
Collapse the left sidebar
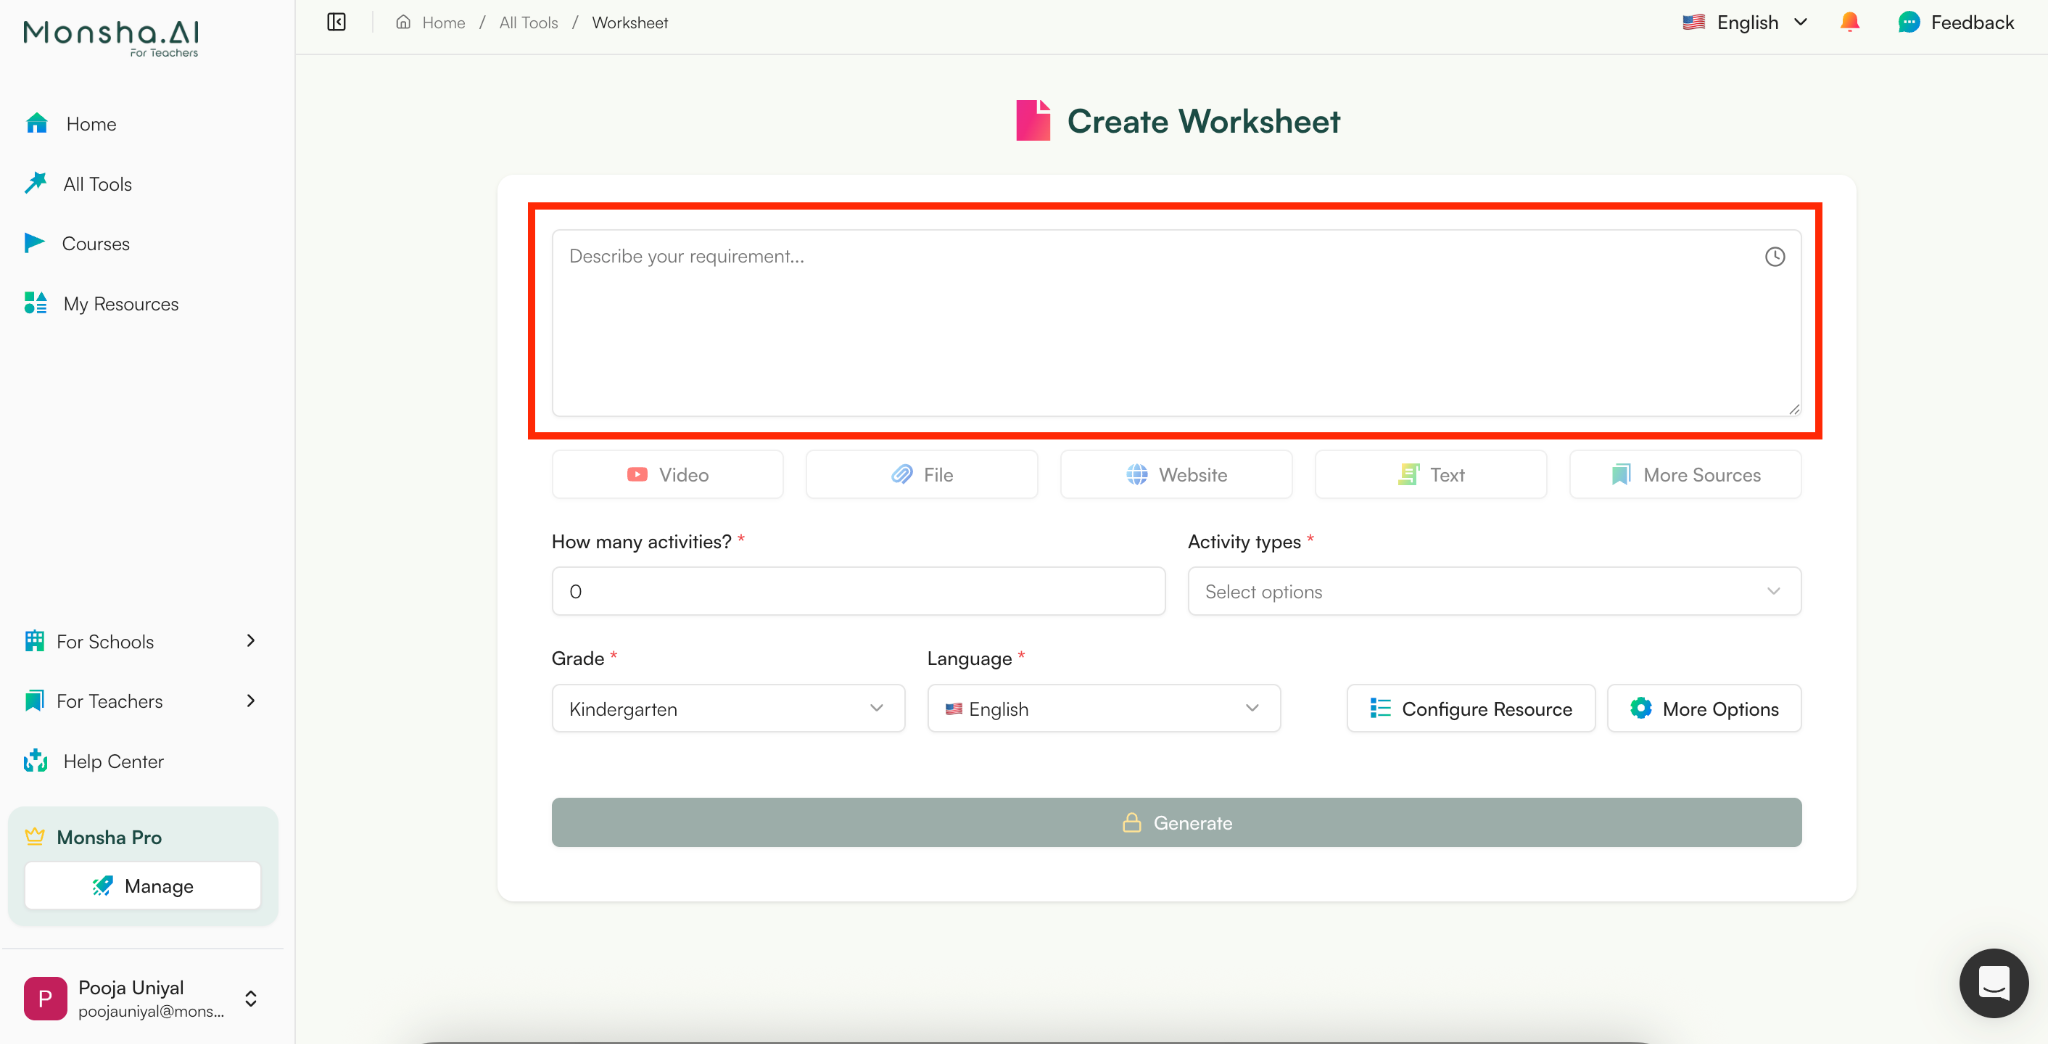(x=336, y=21)
